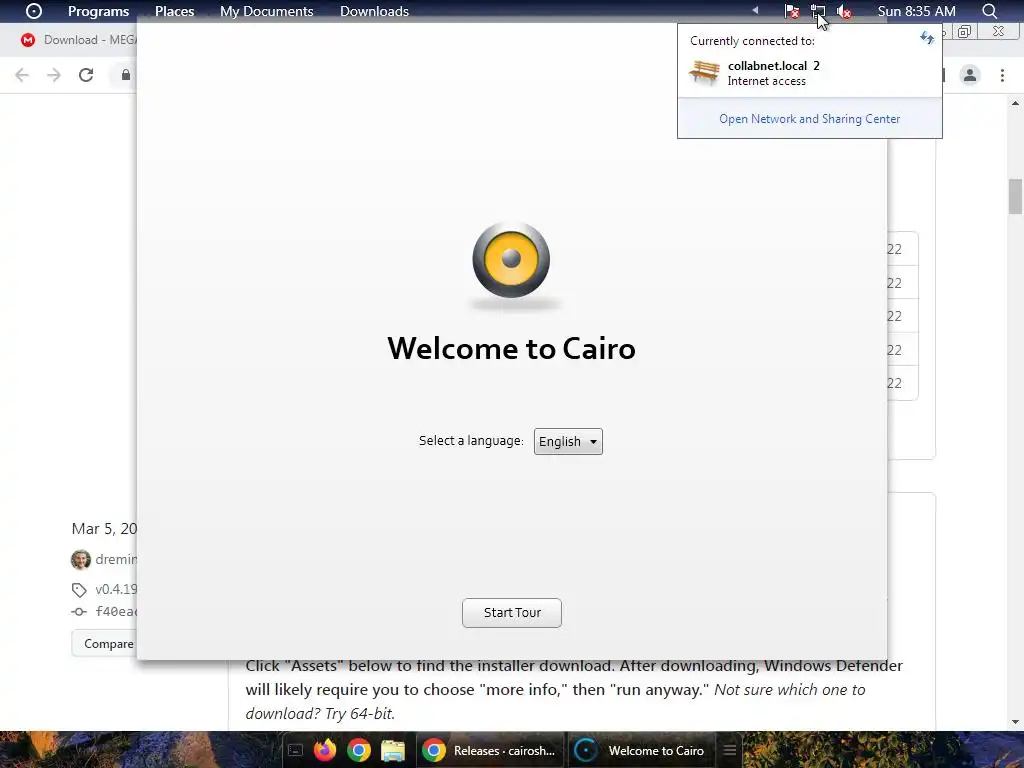Screen dimensions: 1024x768
Task: Click the Chrome forward arrow
Action: pos(54,75)
